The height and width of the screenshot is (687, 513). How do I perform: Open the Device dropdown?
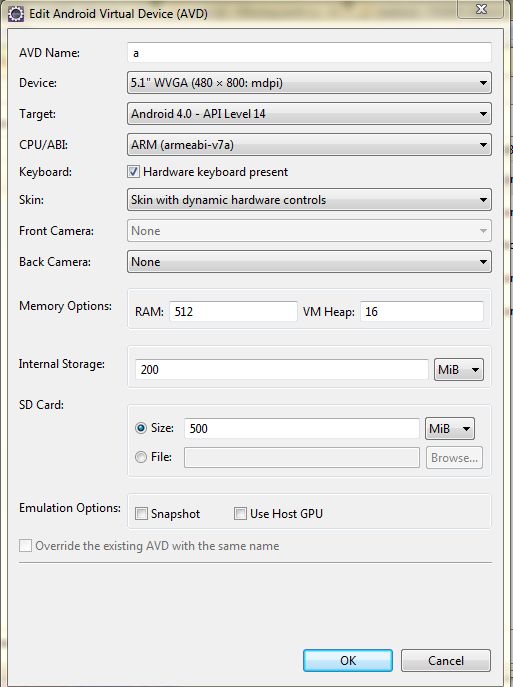click(x=309, y=83)
